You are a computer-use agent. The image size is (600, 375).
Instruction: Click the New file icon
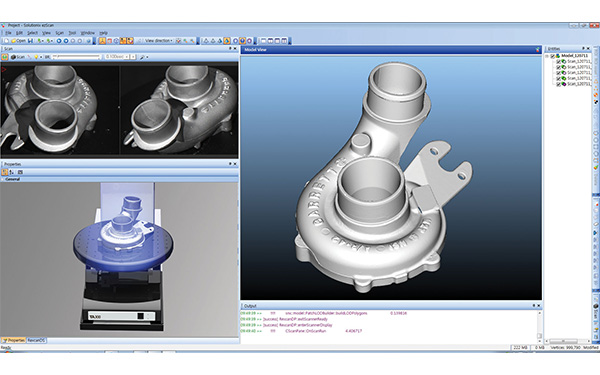coord(7,41)
